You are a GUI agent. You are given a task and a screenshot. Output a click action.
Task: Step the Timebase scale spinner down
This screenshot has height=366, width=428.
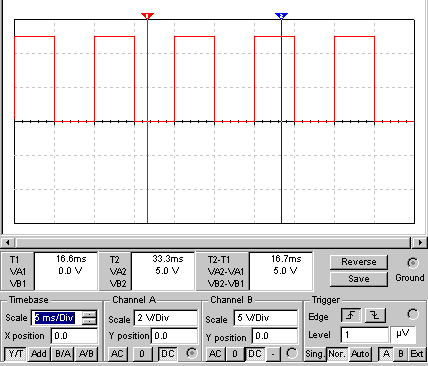pyautogui.click(x=89, y=321)
